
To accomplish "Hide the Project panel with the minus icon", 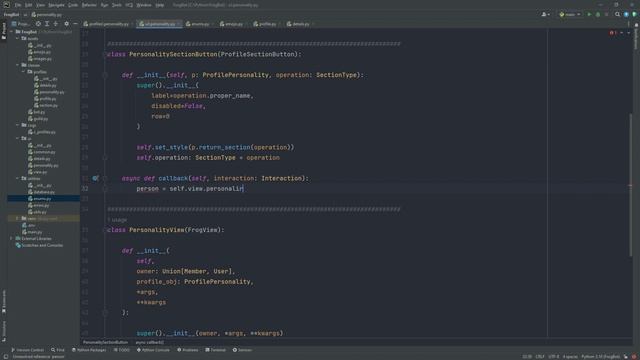I will (75, 24).
